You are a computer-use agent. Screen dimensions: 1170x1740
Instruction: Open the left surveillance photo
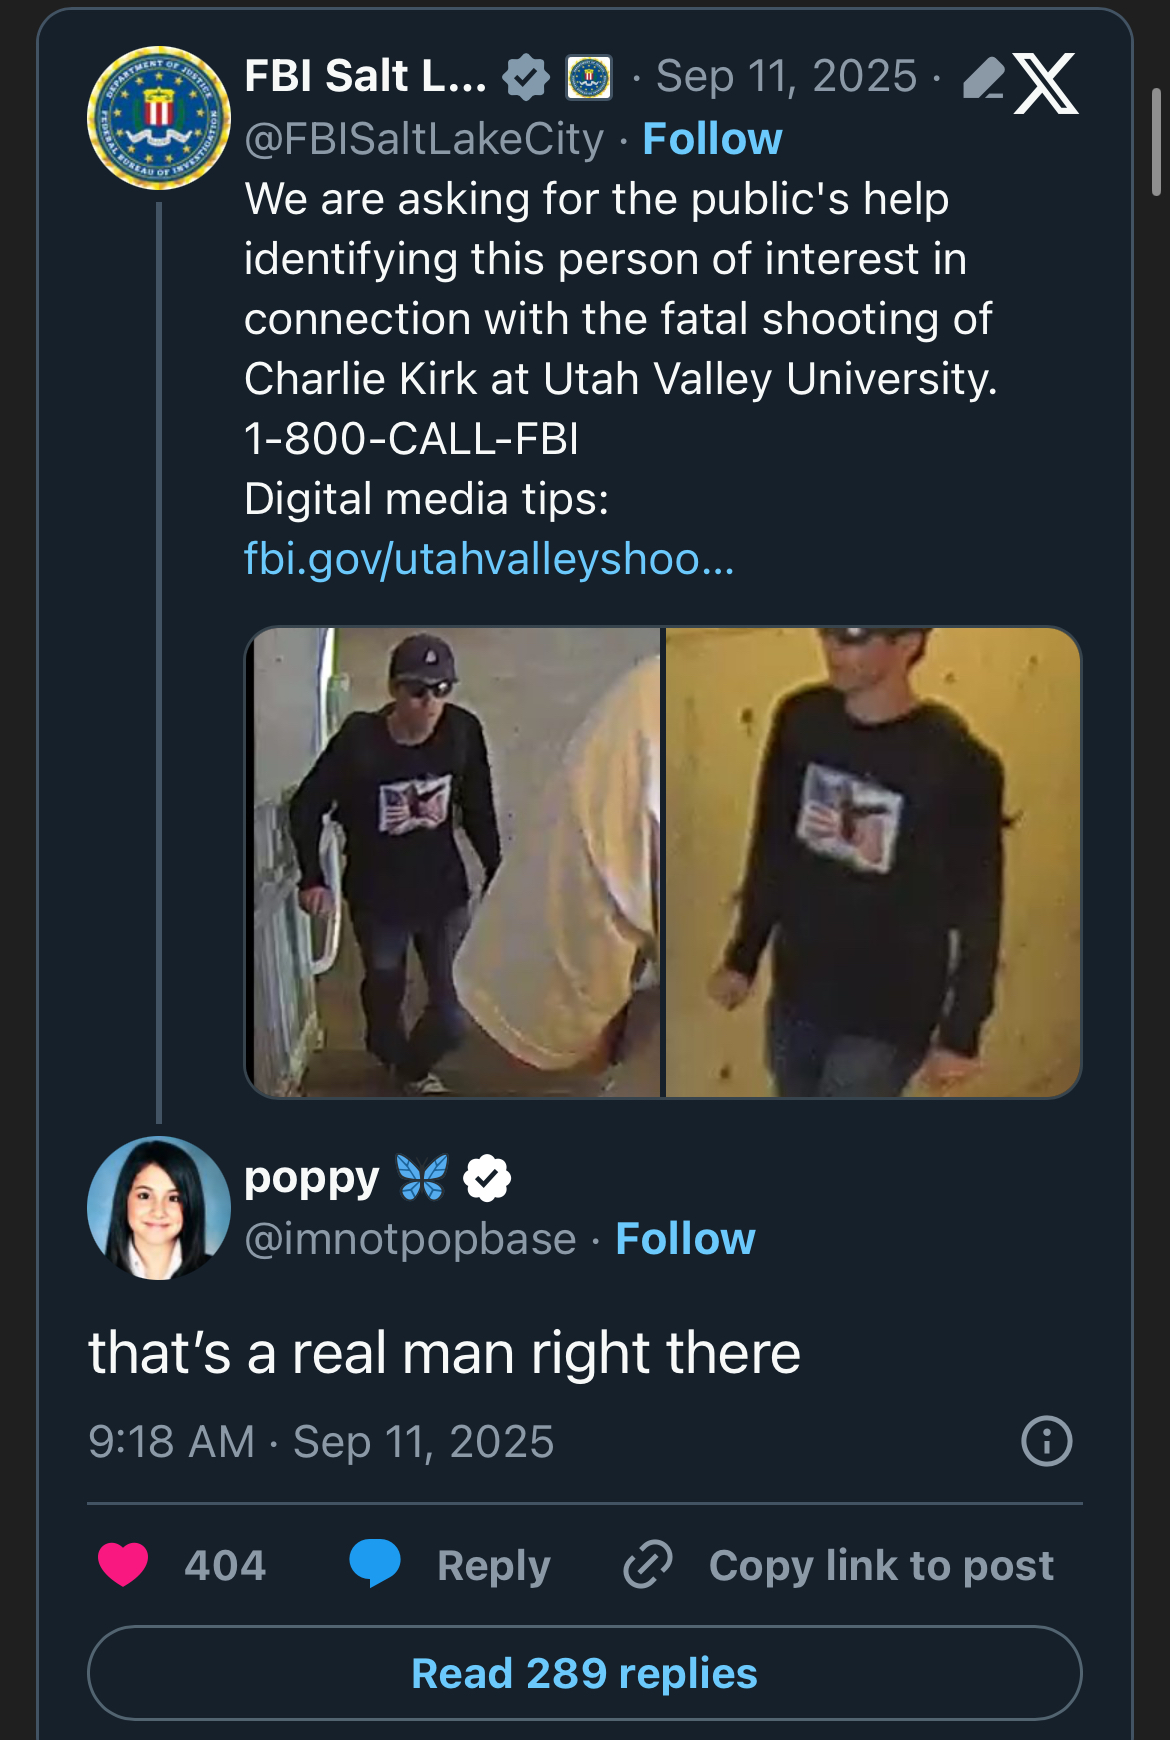coord(455,862)
